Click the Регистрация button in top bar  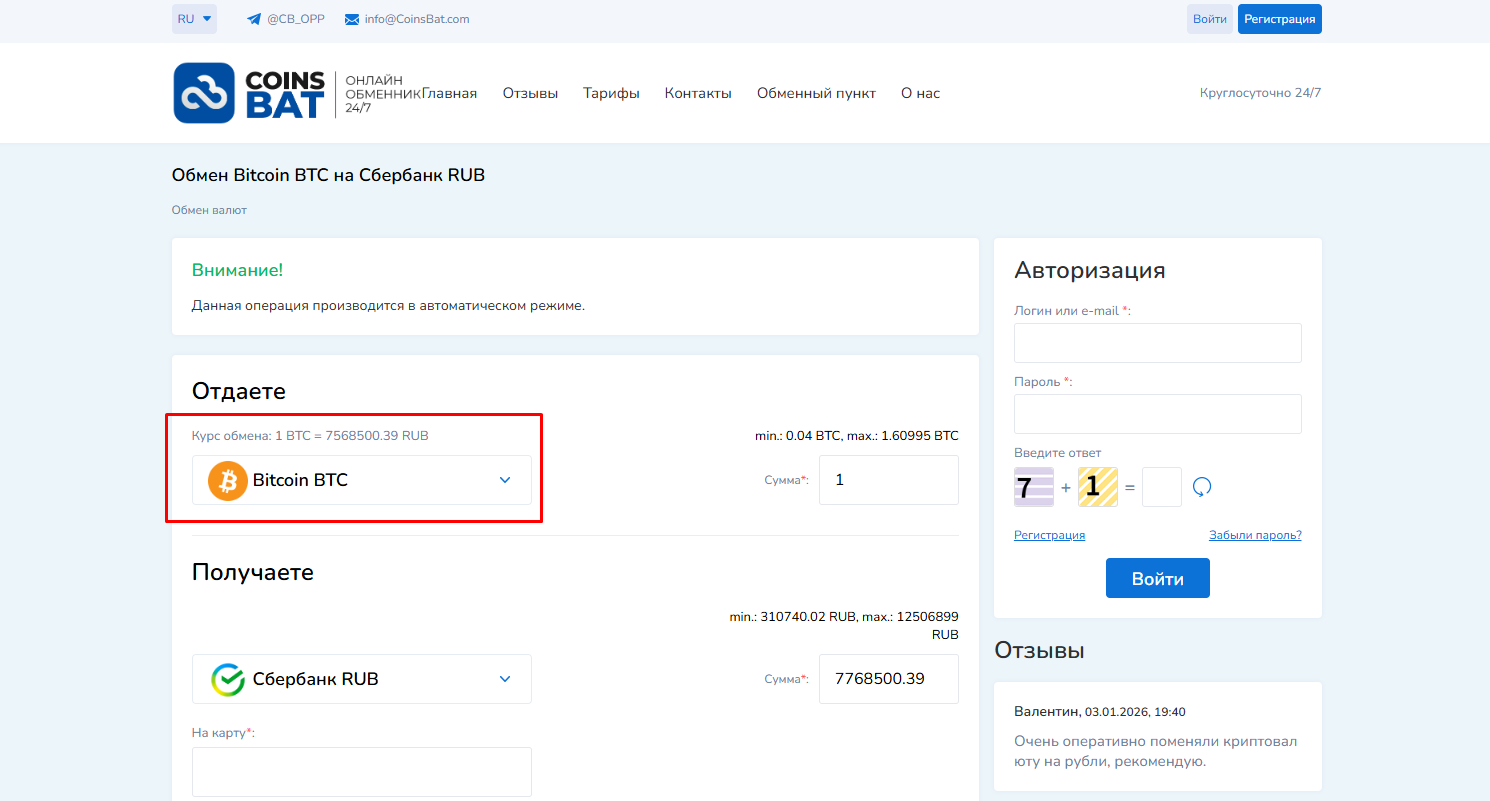[1279, 19]
